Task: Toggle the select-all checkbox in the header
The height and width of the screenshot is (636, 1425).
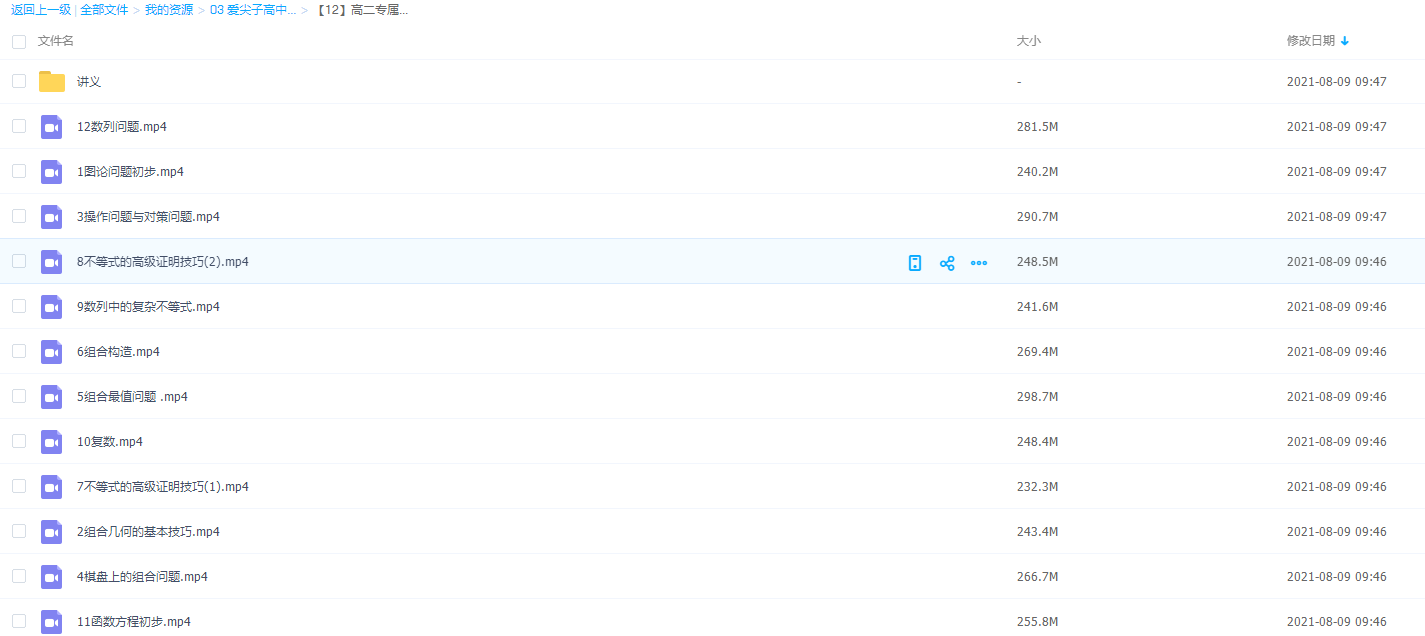Action: coord(19,42)
